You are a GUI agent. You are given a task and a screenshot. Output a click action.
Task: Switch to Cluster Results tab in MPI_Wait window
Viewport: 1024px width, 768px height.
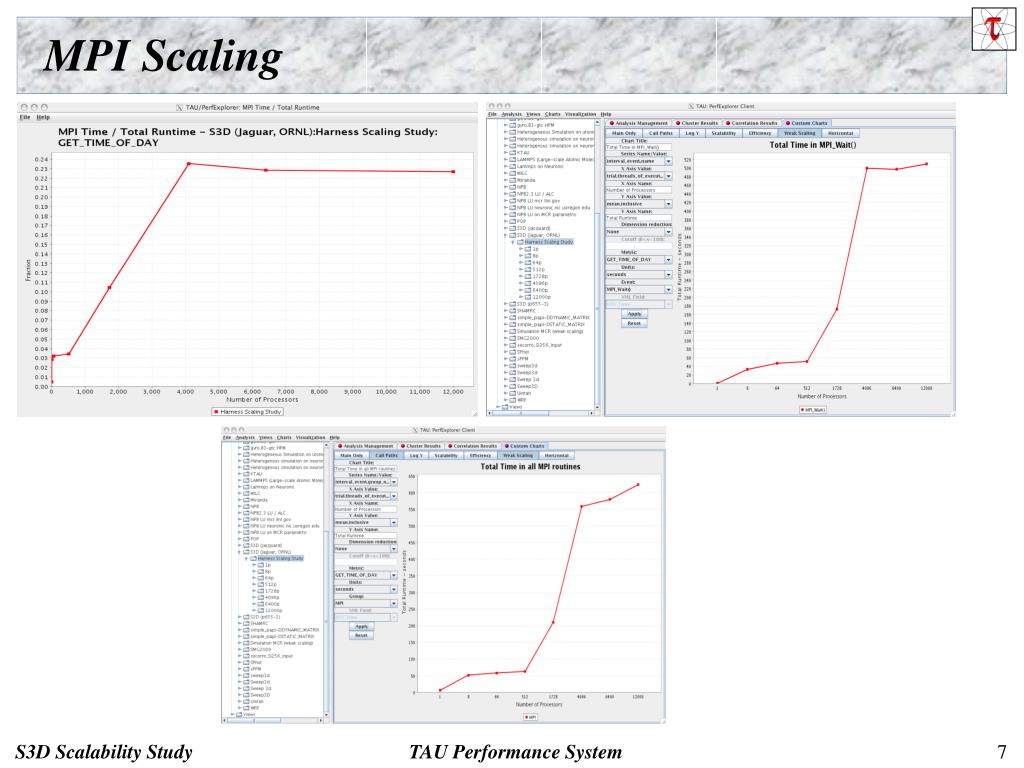pyautogui.click(x=697, y=123)
